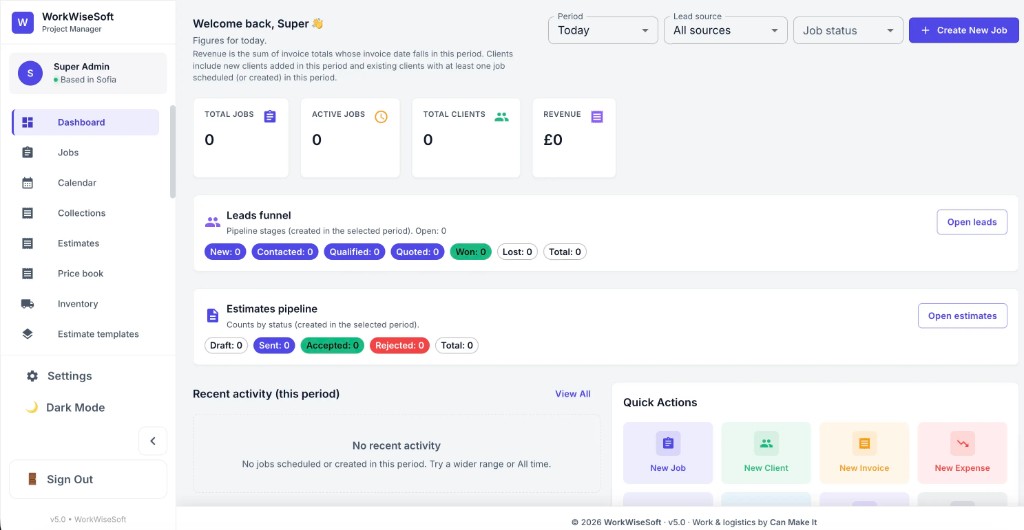
Task: Open the Lead source dropdown
Action: pyautogui.click(x=726, y=30)
